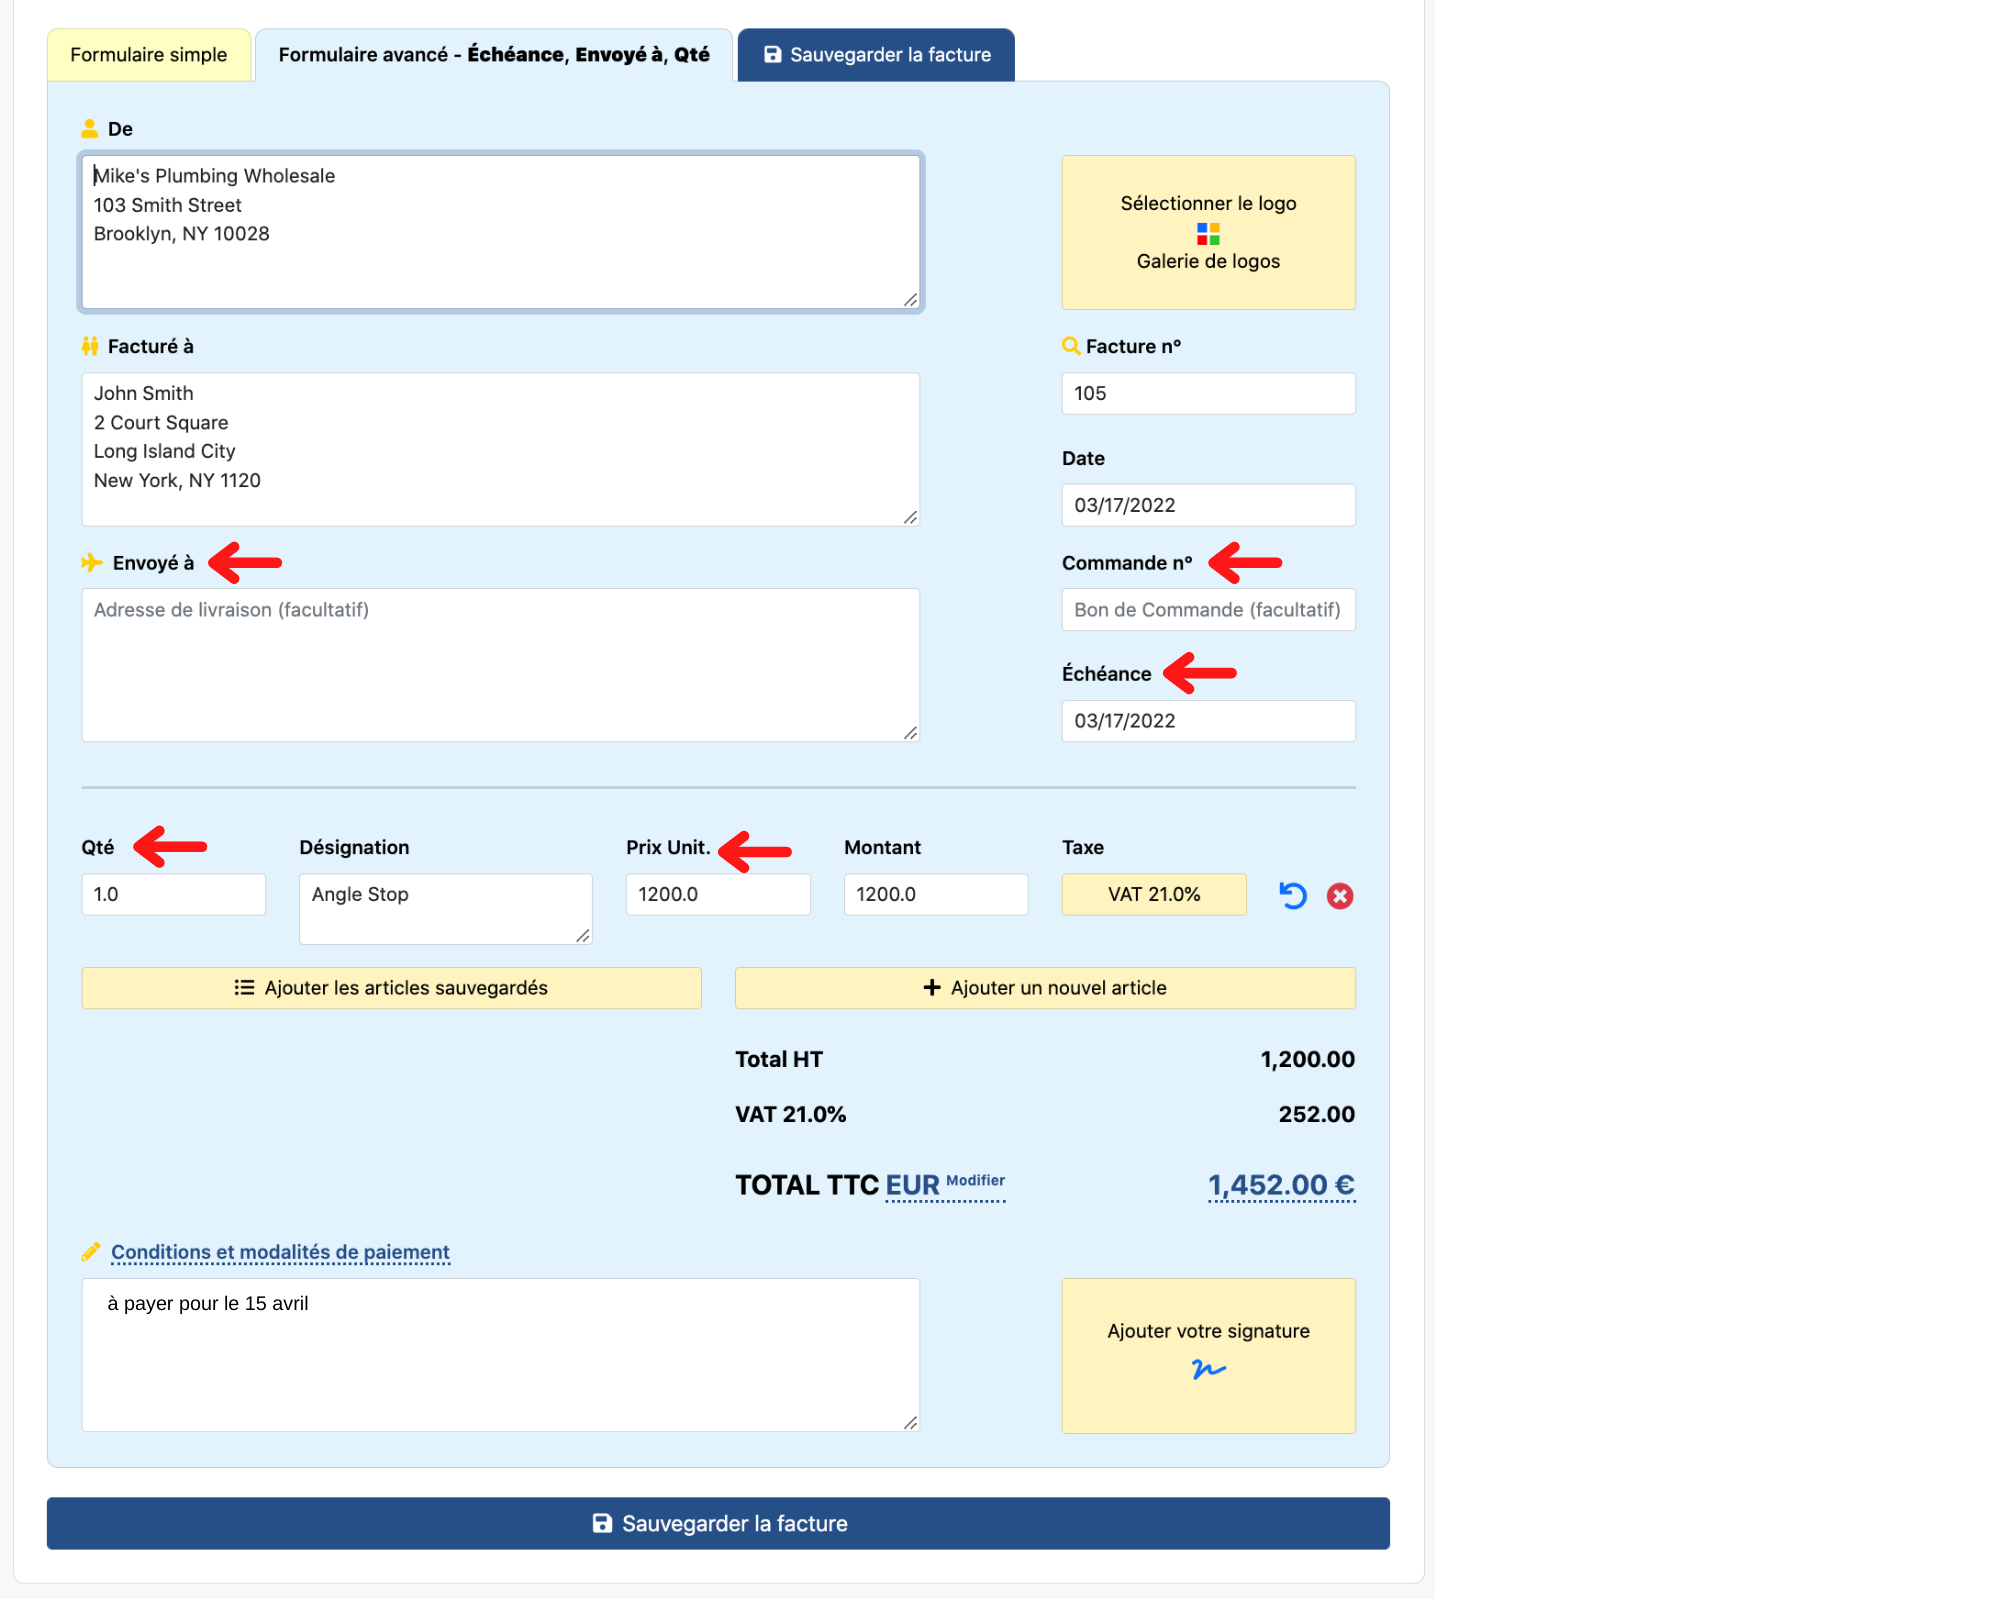
Task: Click list icon on saved articles button
Action: [244, 988]
